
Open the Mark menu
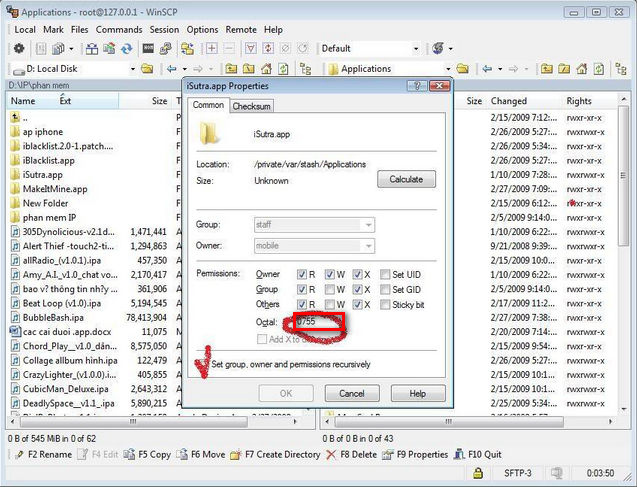[x=53, y=30]
